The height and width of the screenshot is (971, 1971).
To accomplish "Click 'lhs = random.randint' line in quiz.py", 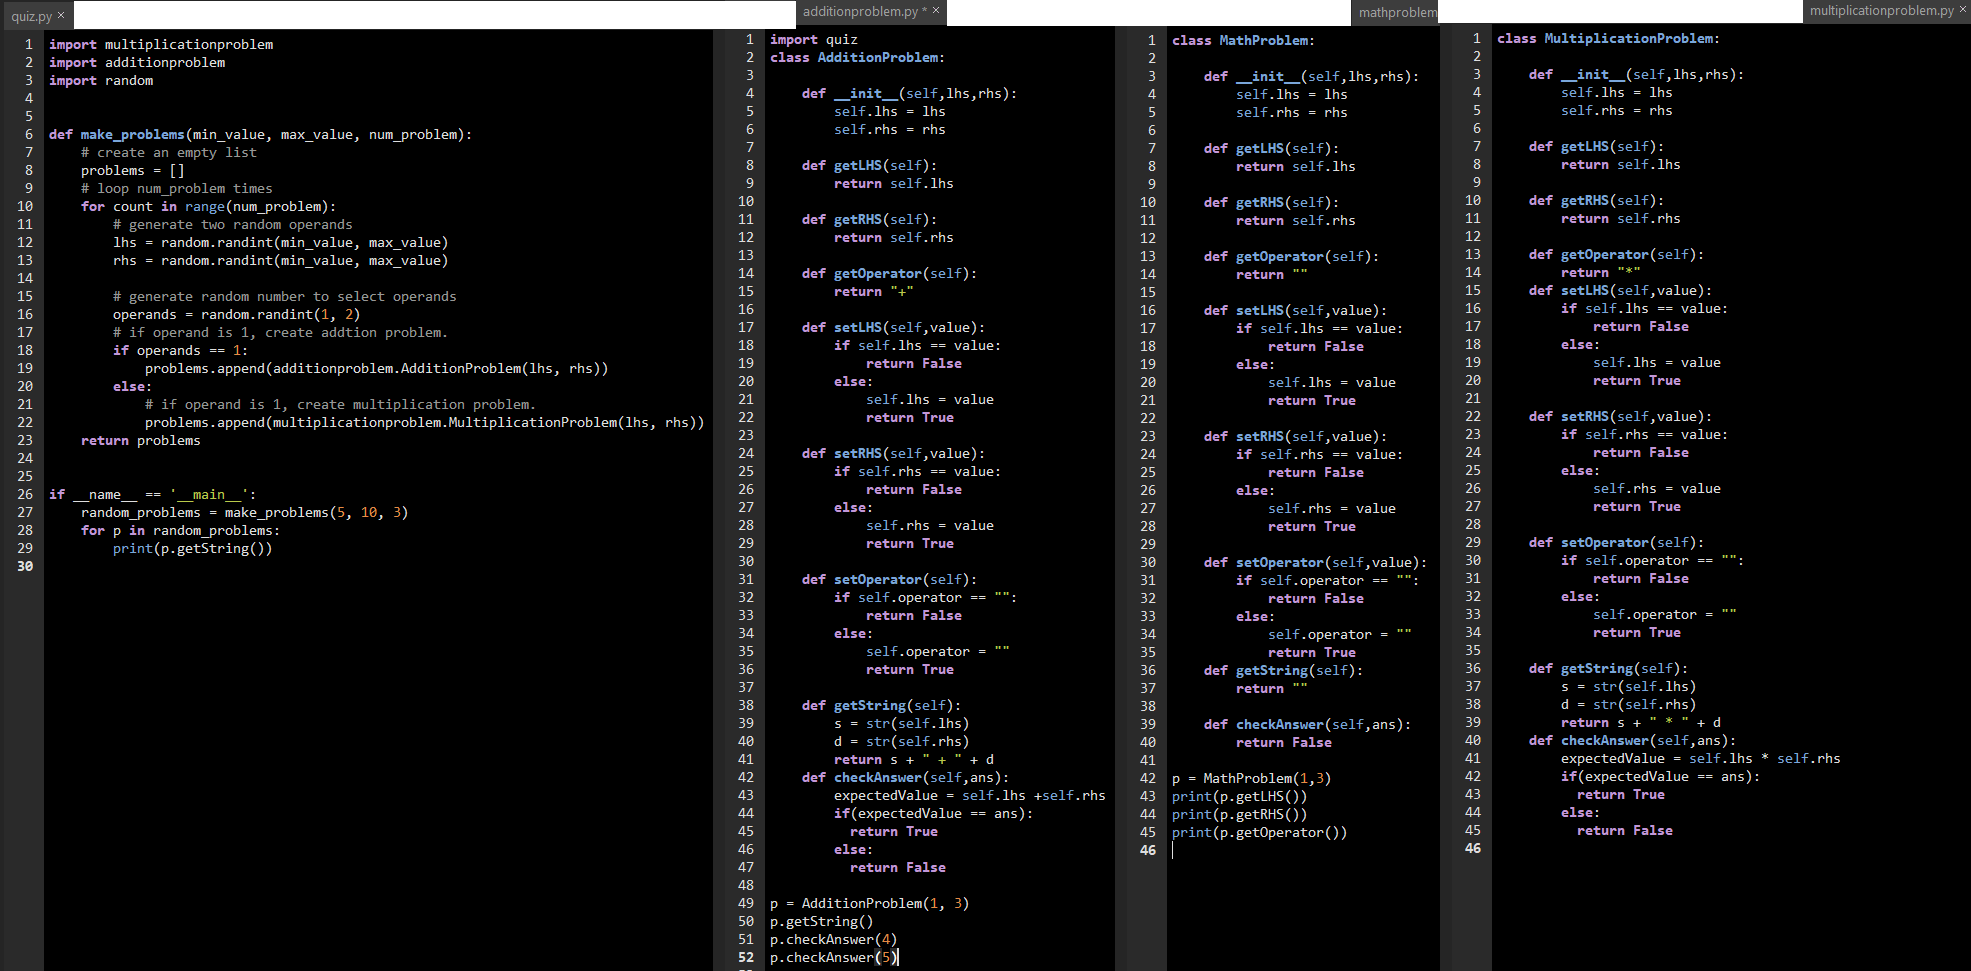I will [x=281, y=242].
